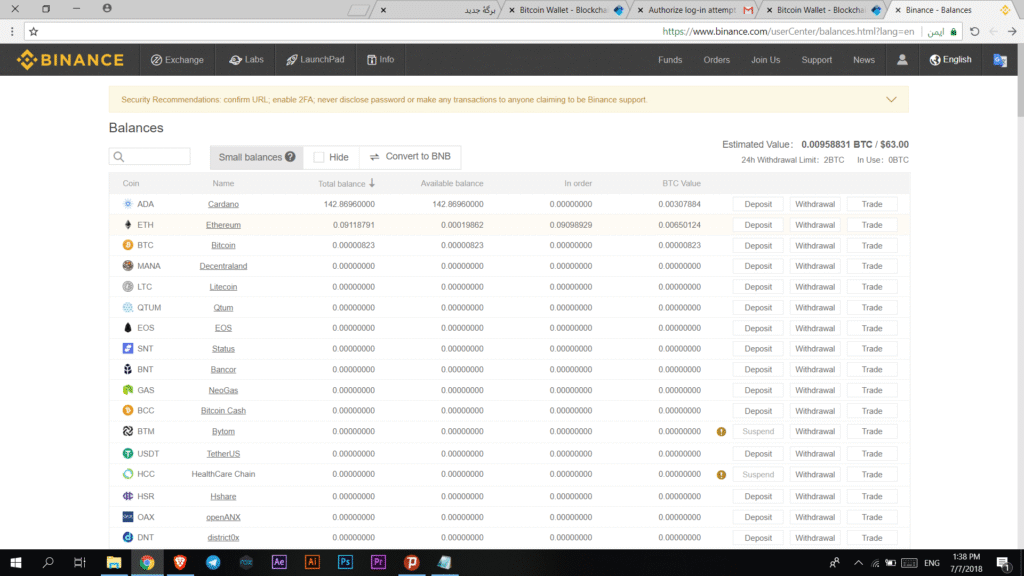Click the Binance logo in header
The width and height of the screenshot is (1024, 576).
point(70,60)
